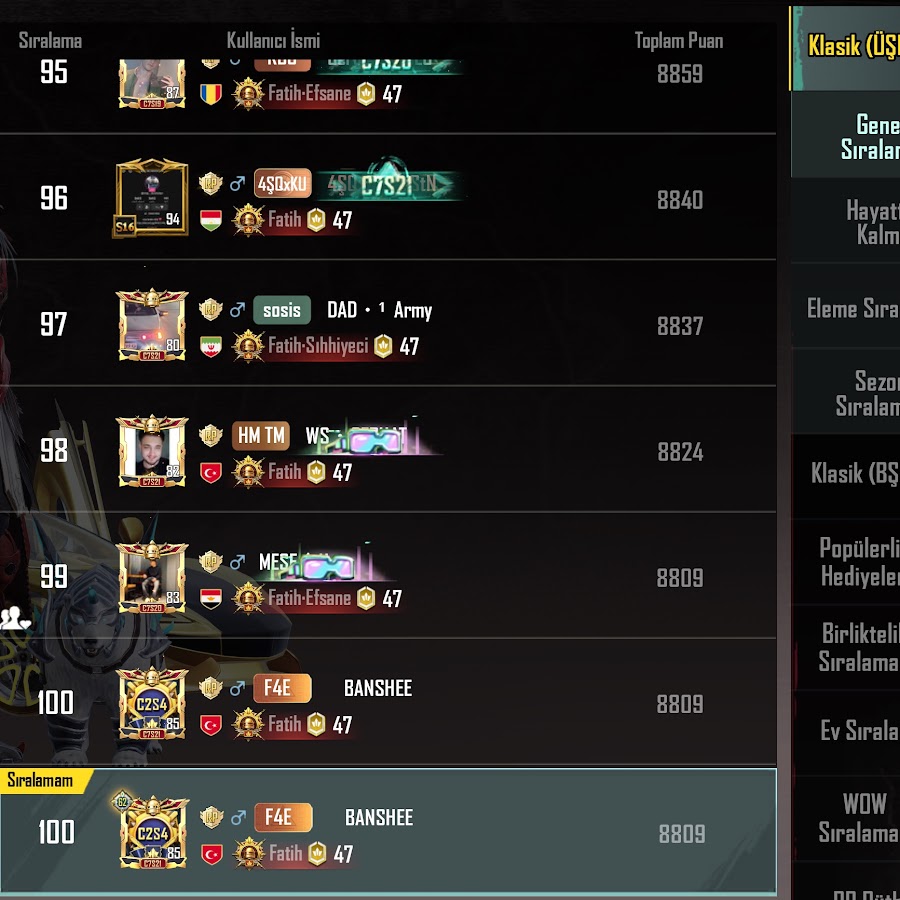
Task: Open the Sezon Sıralaması tab
Action: pos(845,393)
